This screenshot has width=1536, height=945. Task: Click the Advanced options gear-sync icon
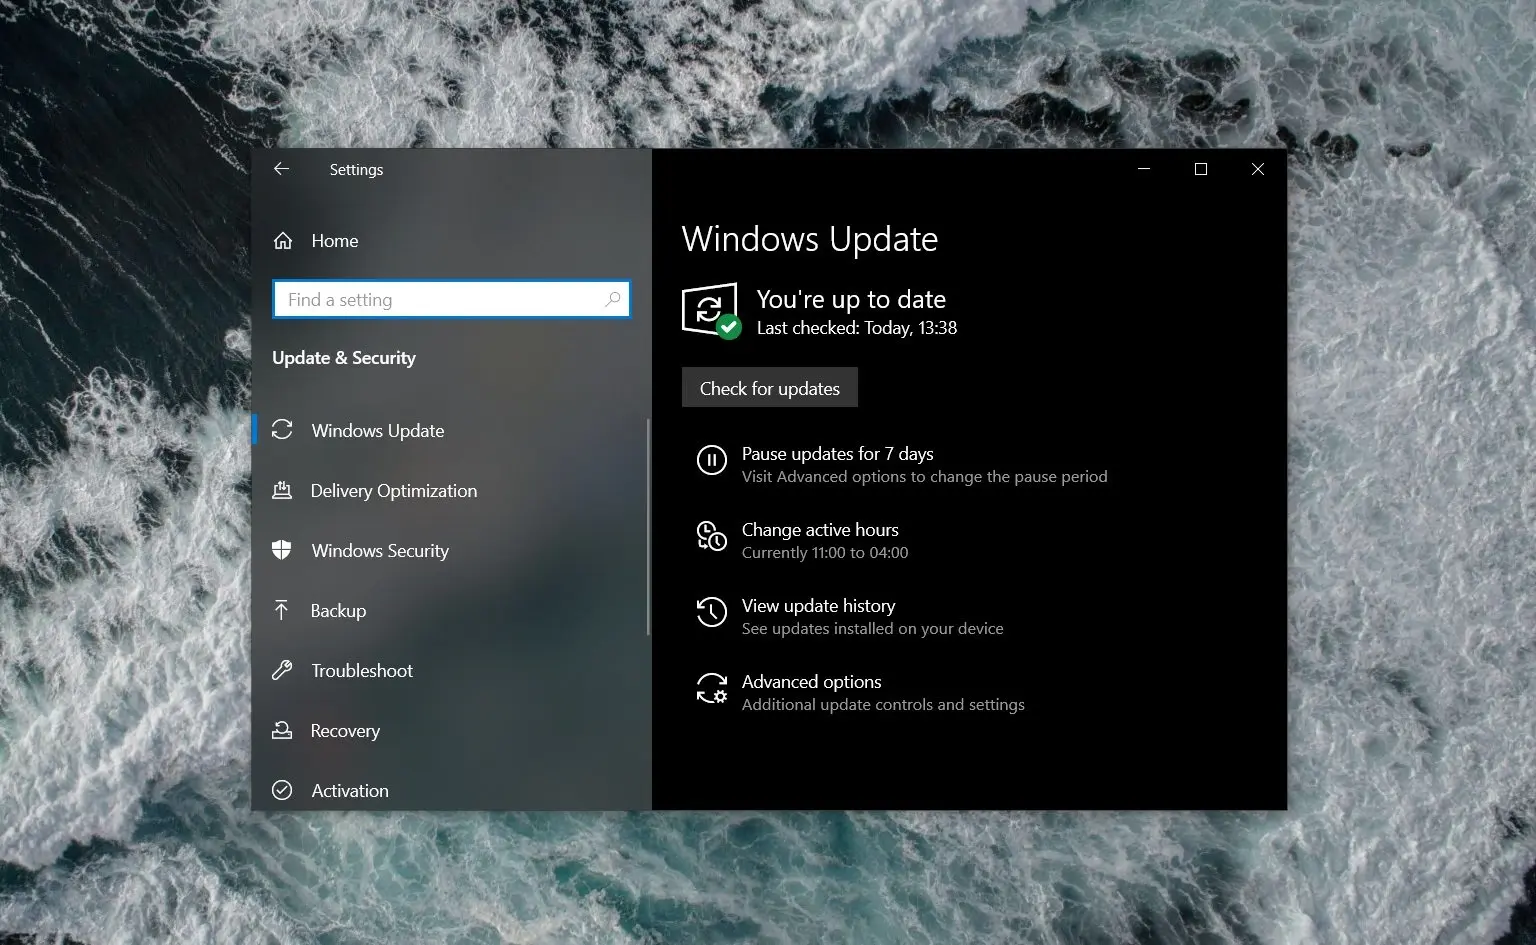[x=712, y=688]
